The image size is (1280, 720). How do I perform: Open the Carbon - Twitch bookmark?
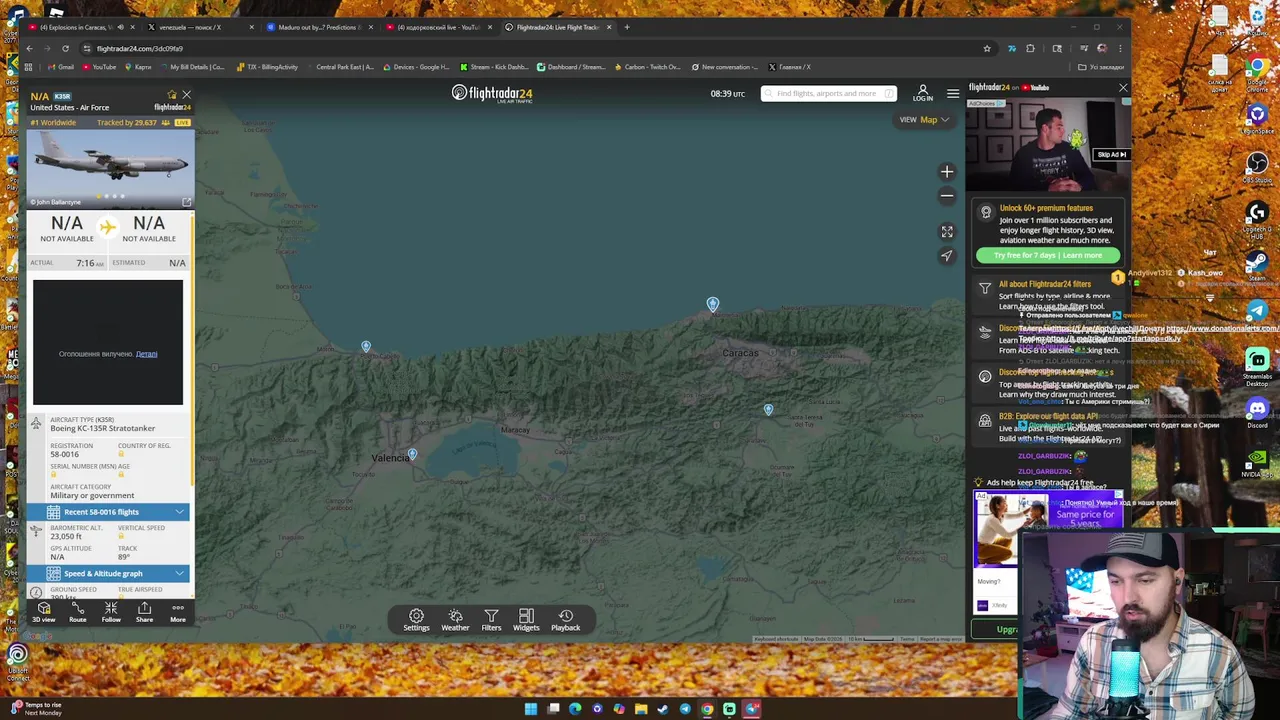click(646, 67)
